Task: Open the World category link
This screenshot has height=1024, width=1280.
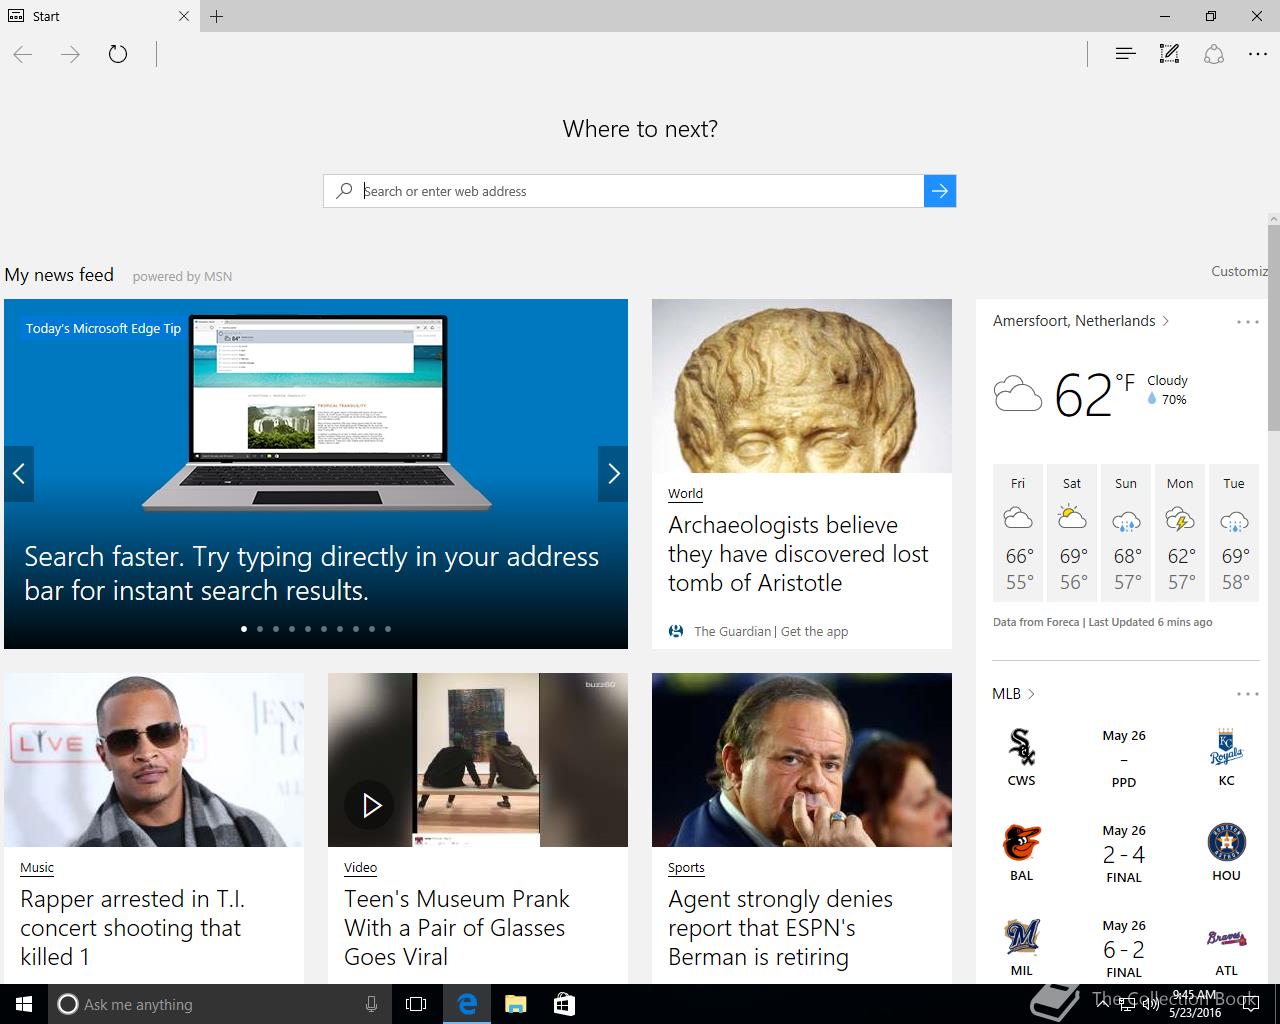Action: tap(685, 493)
